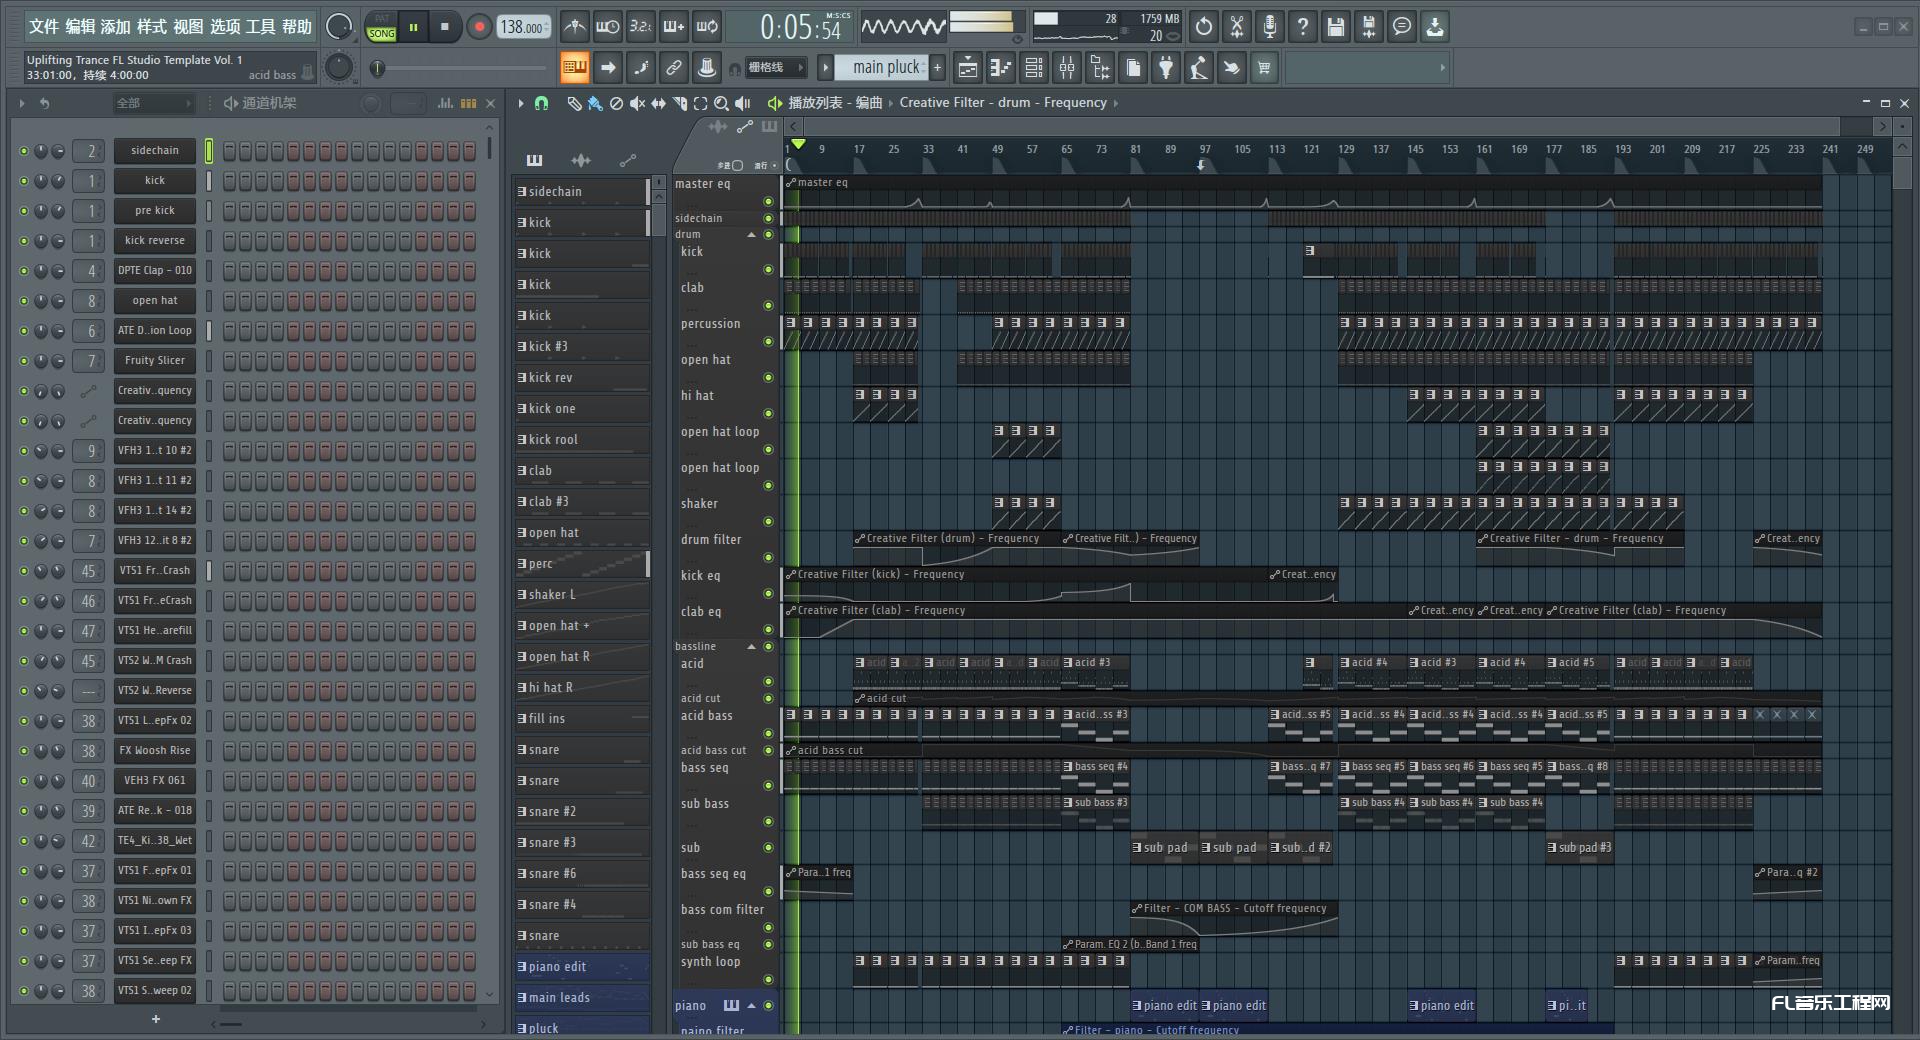Open the mixer view icon
This screenshot has height=1040, width=1920.
click(1067, 68)
